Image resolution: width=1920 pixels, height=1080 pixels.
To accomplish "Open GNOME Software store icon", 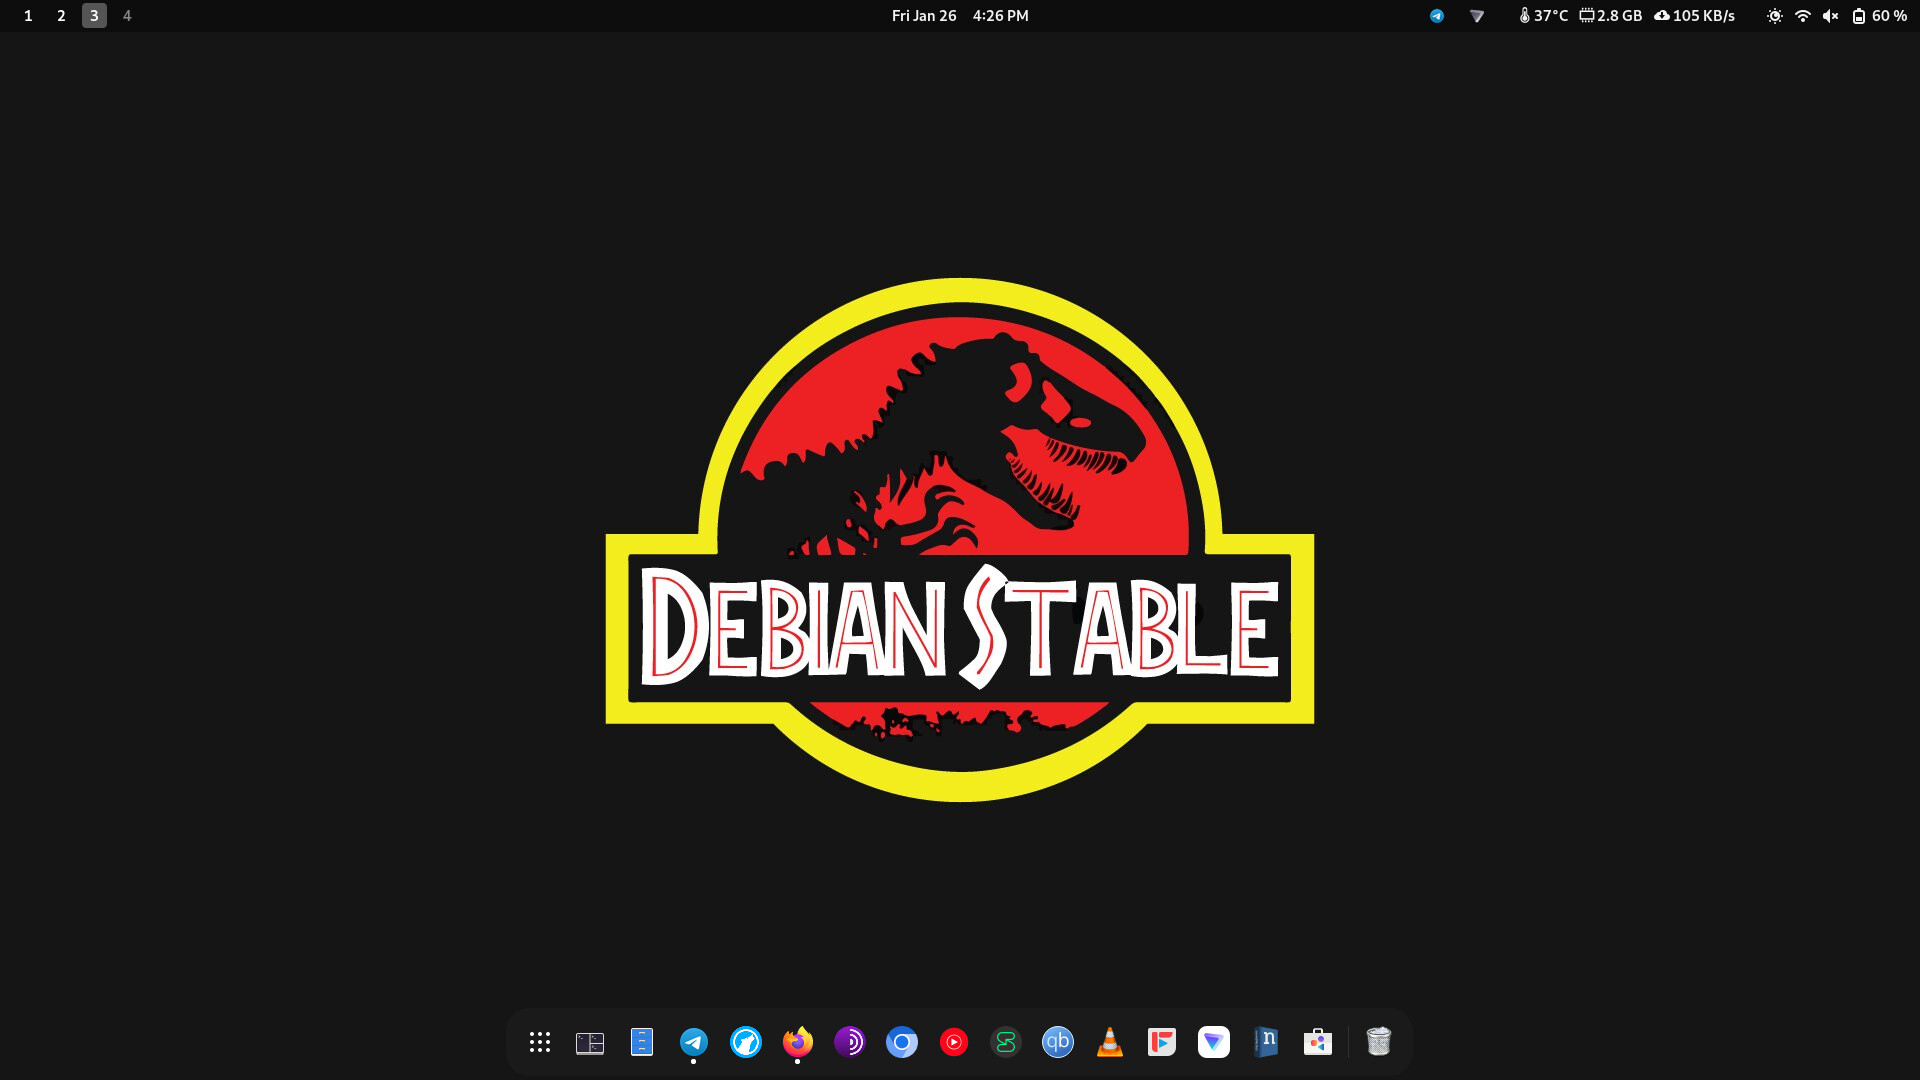I will pyautogui.click(x=1318, y=1042).
